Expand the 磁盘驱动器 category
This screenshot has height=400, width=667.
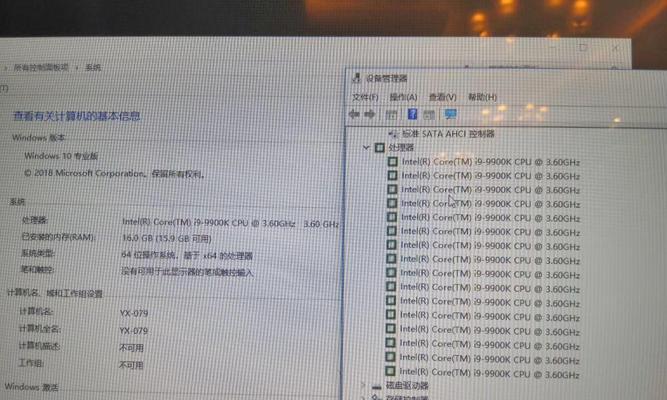coord(363,386)
